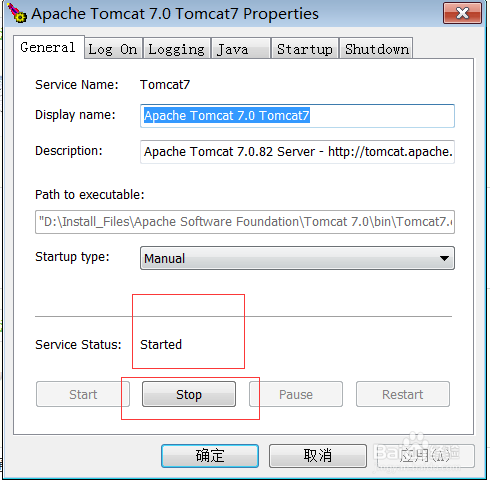Open the Log On tab
Viewport: 490px width, 485px height.
pyautogui.click(x=113, y=49)
